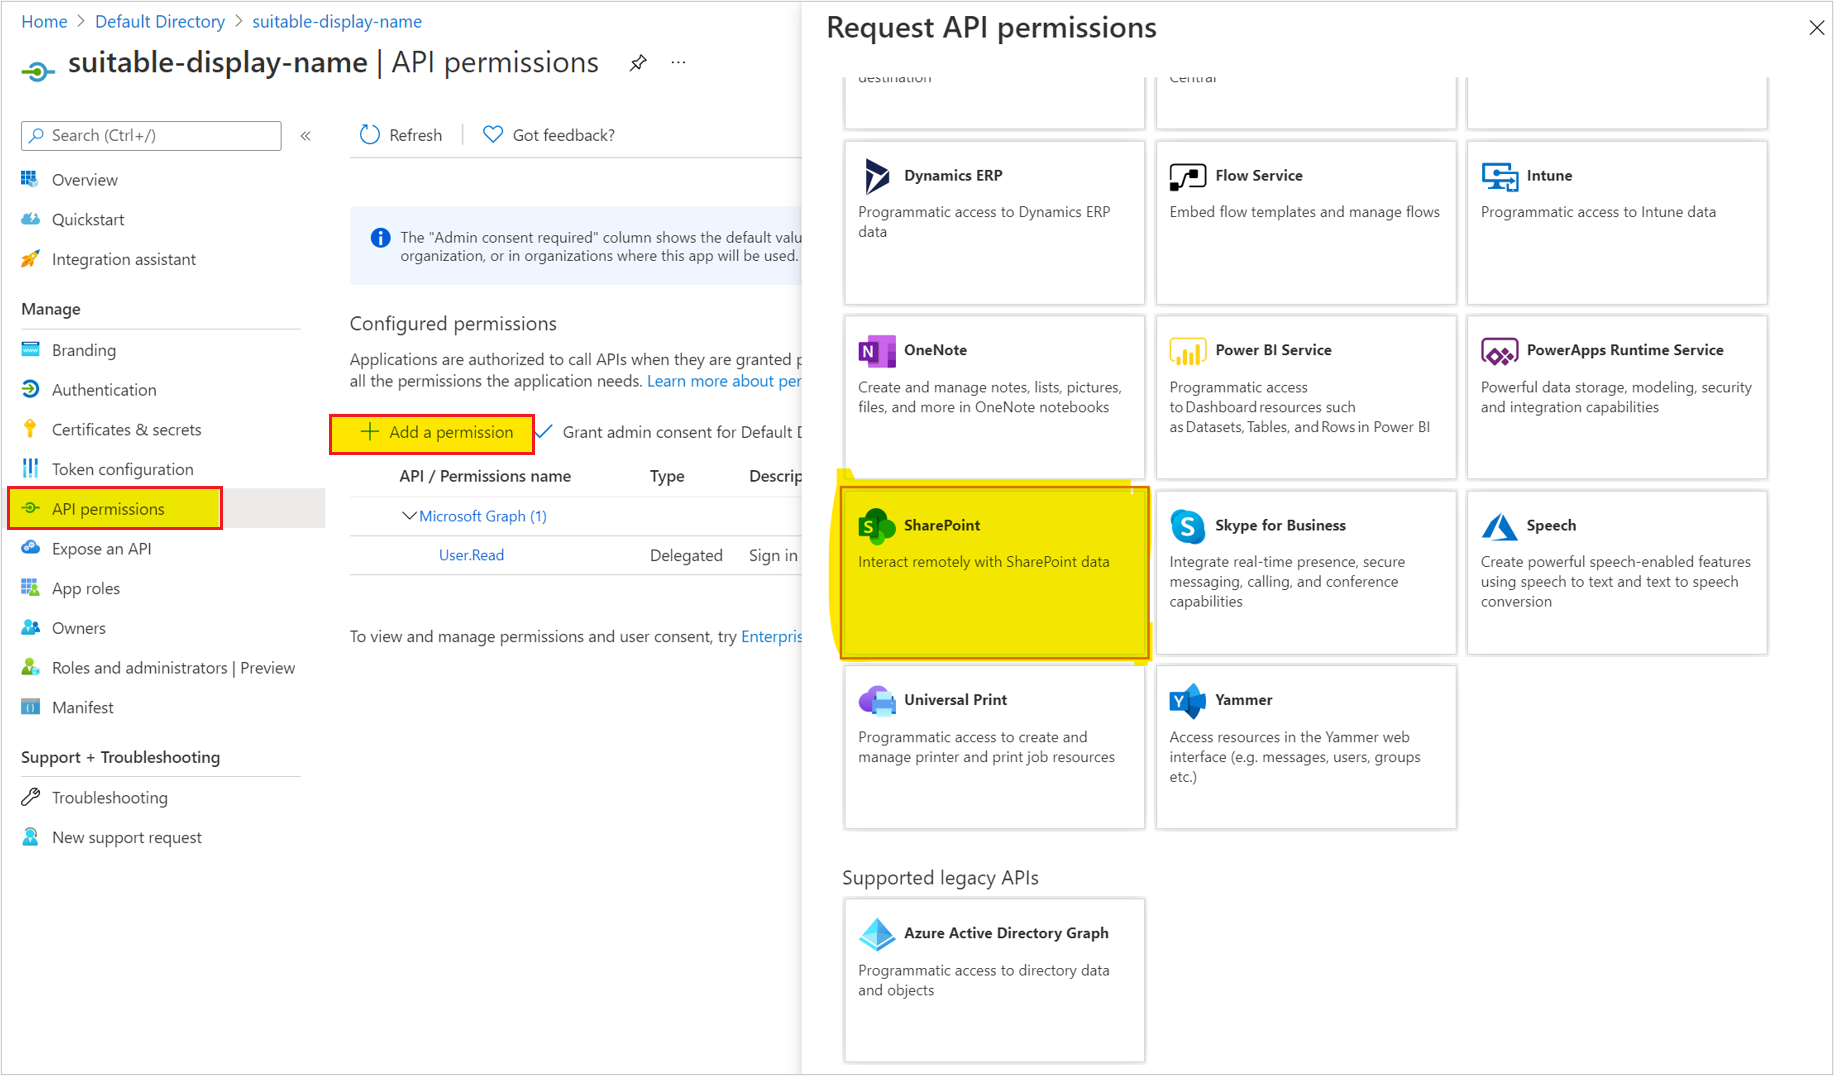Select PowerApps Runtime Service icon
1834x1076 pixels.
click(x=1499, y=351)
